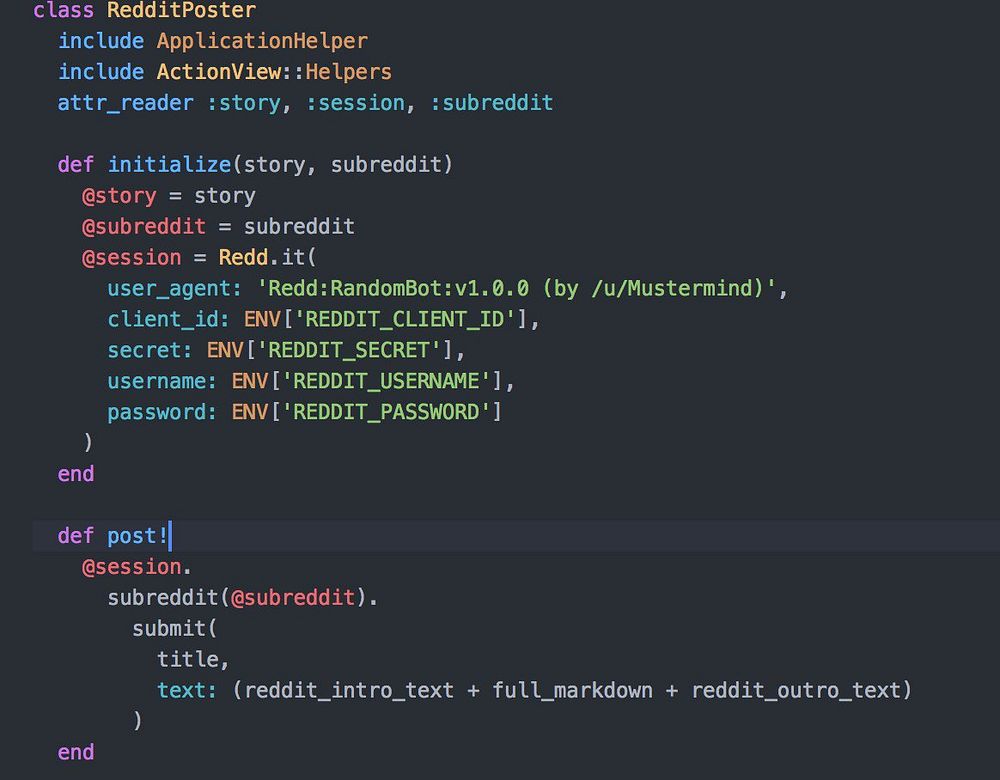Click full_markdown in the expression

coord(572,690)
